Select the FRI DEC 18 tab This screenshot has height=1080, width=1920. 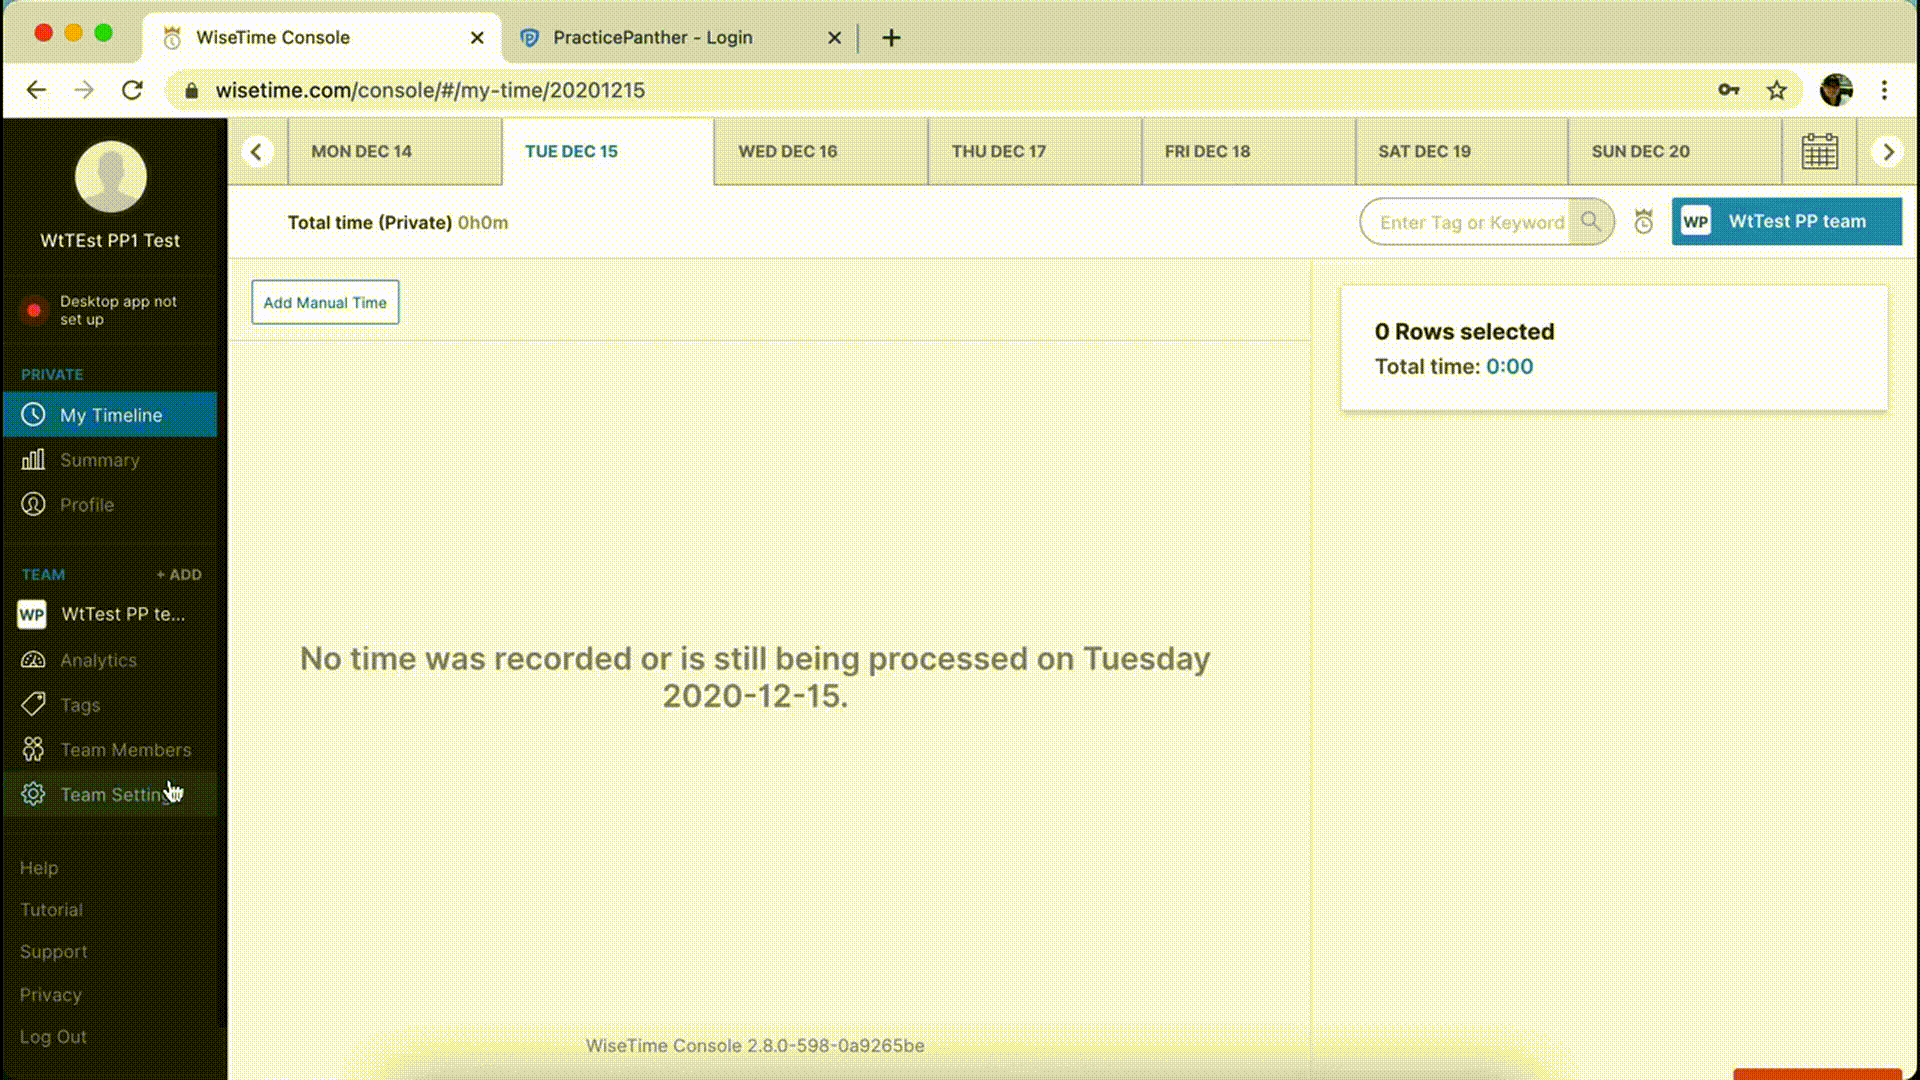(x=1248, y=152)
